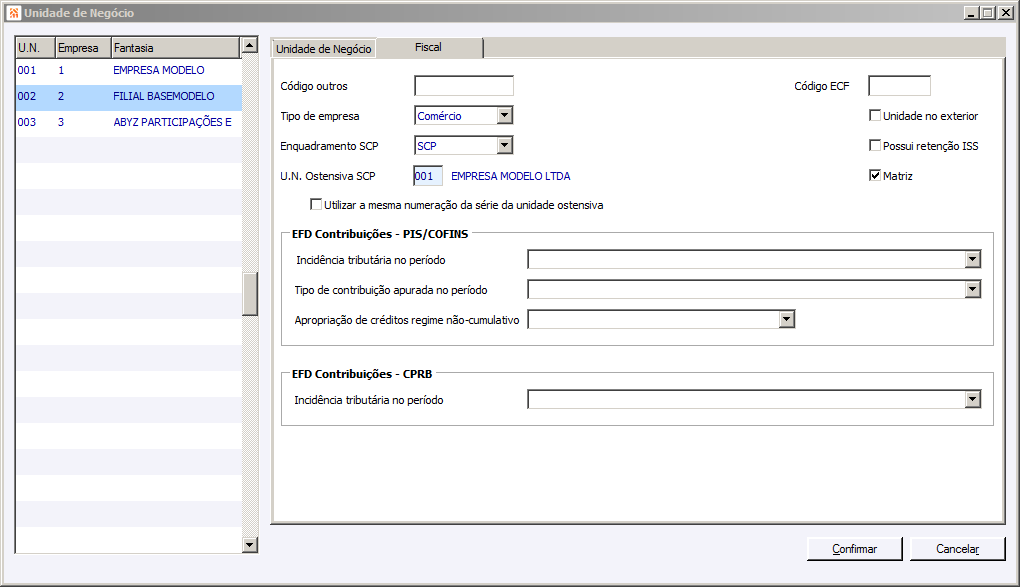Check Utilizar a mesma numeração da série option

pyautogui.click(x=316, y=204)
